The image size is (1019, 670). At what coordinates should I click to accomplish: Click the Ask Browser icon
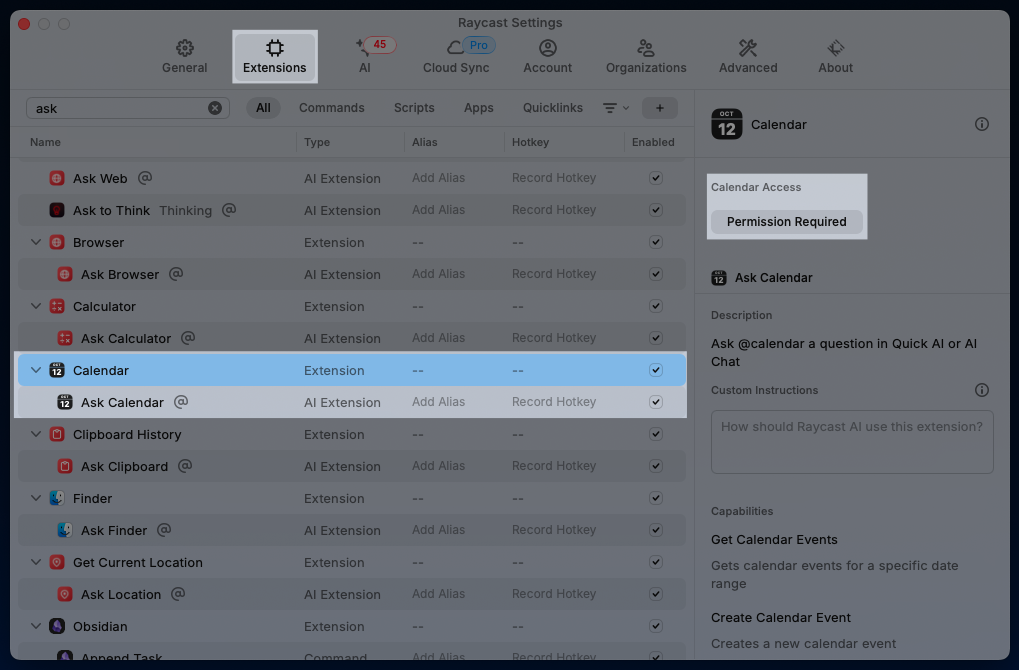pyautogui.click(x=65, y=274)
